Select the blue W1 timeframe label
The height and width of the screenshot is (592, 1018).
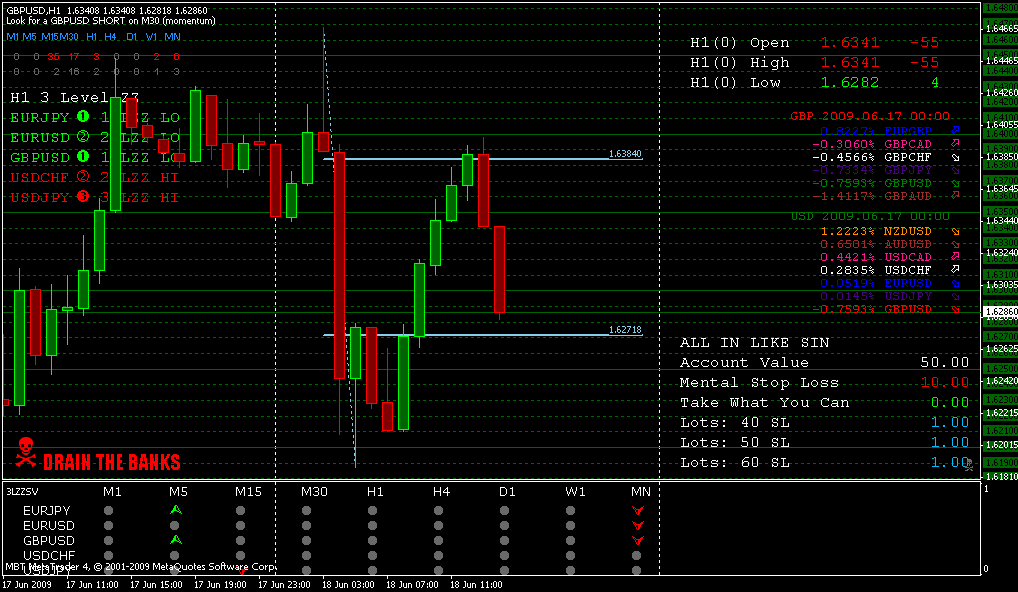pos(151,37)
